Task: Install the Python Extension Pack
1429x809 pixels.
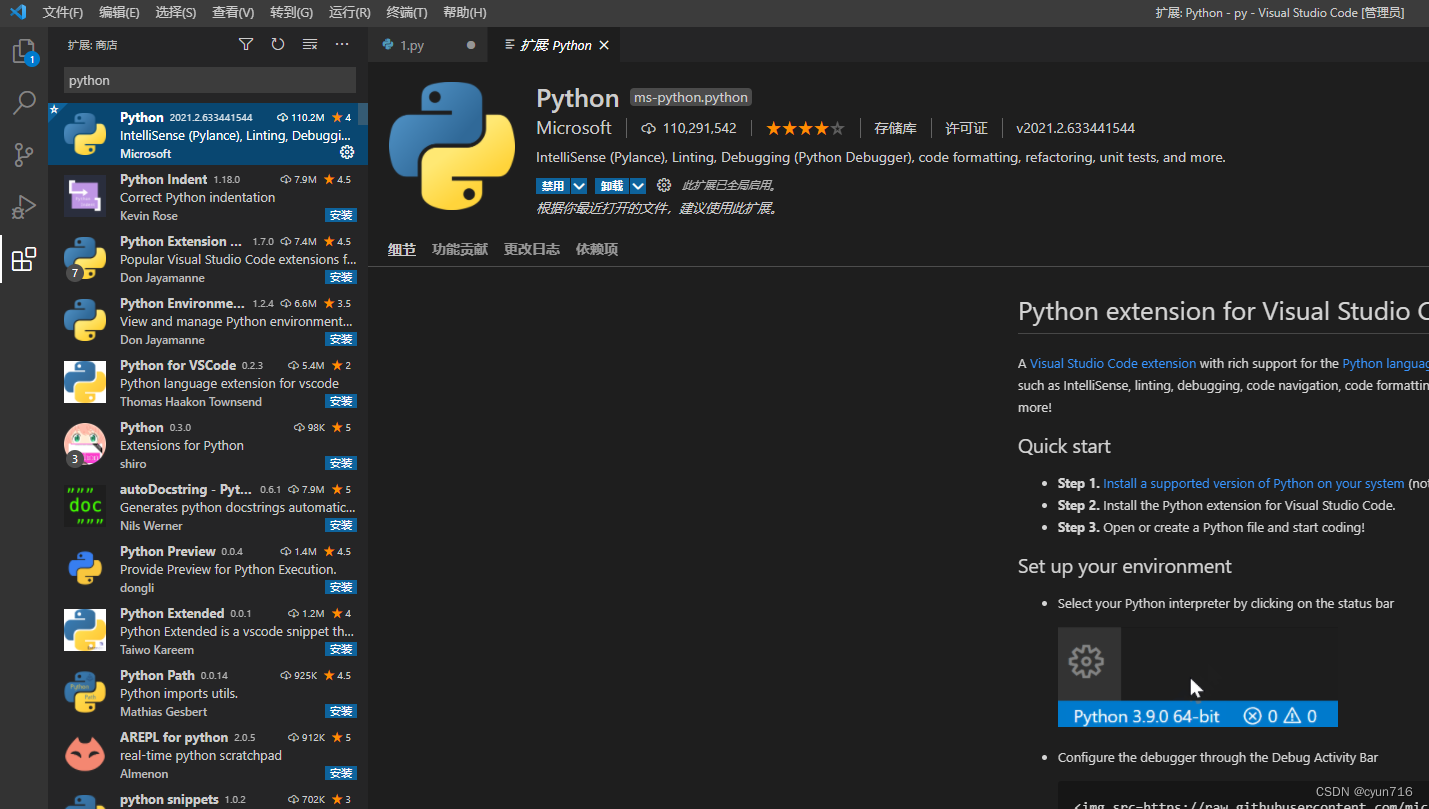Action: click(x=341, y=277)
